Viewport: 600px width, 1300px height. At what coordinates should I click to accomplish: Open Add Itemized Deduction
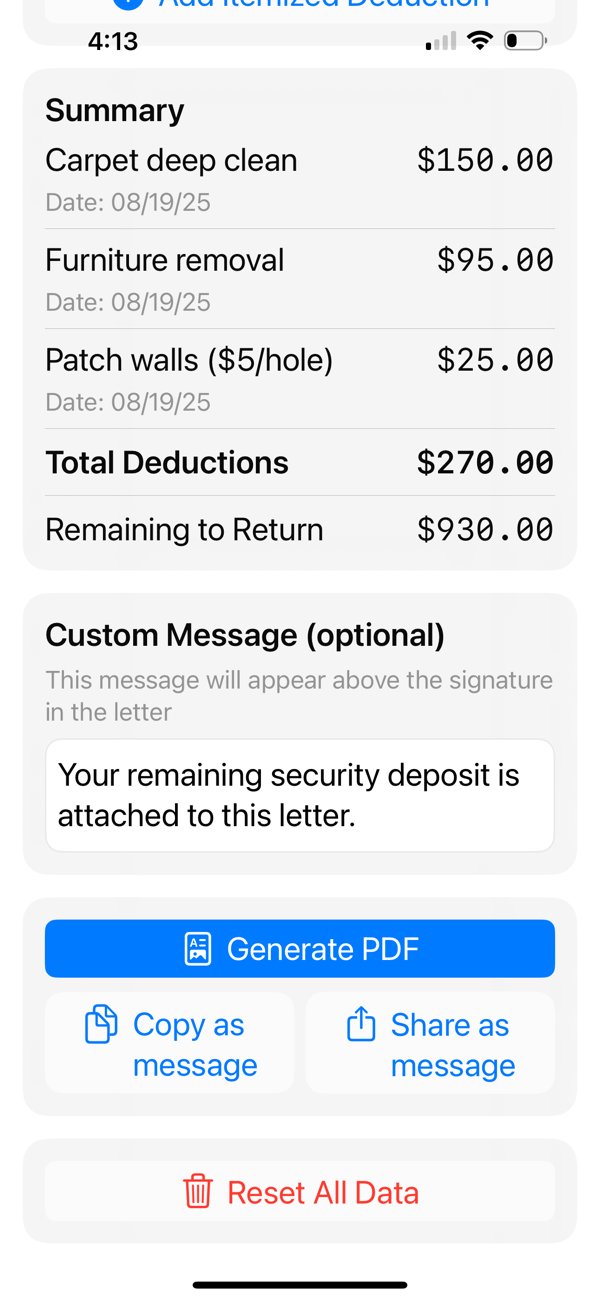[x=300, y=5]
